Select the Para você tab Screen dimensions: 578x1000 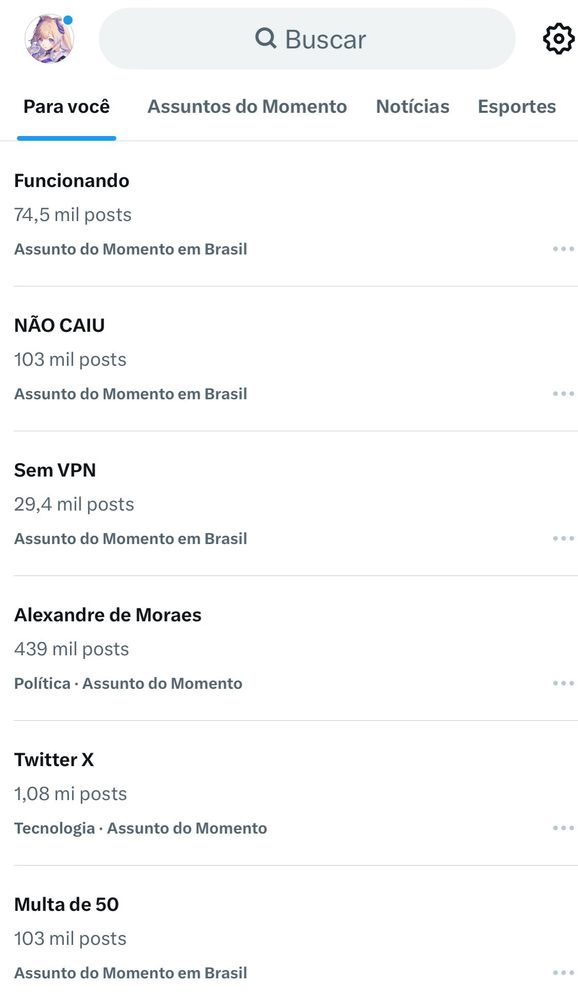coord(66,107)
